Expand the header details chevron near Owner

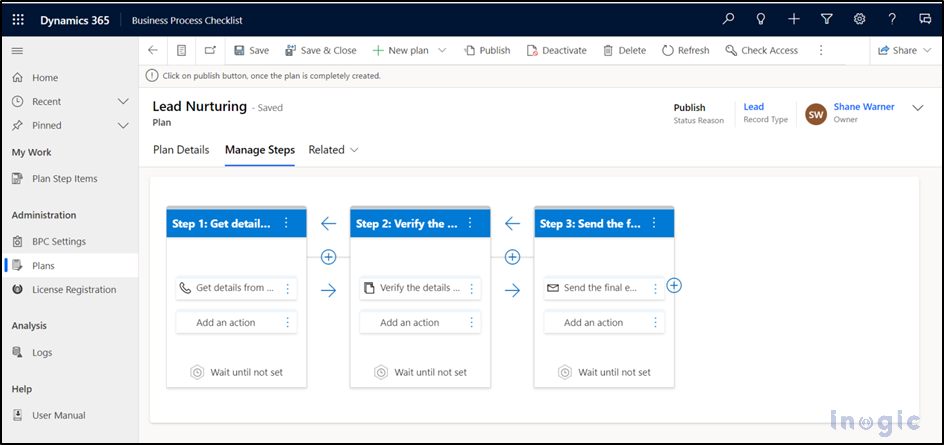tap(918, 108)
